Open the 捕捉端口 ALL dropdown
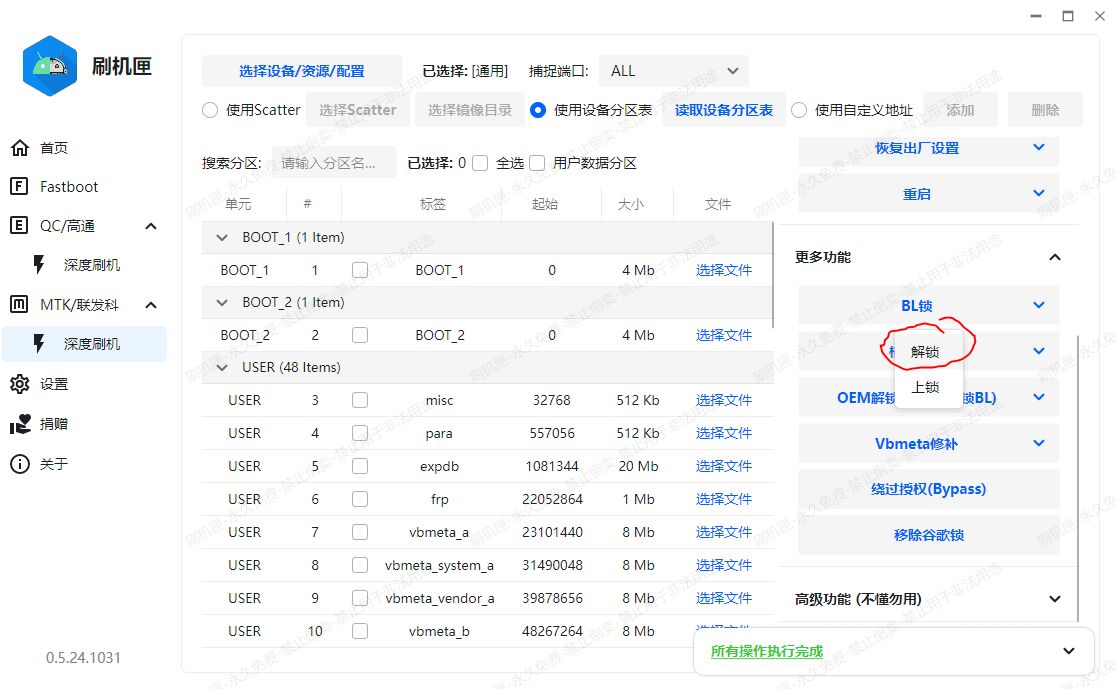This screenshot has width=1116, height=689. 673,71
